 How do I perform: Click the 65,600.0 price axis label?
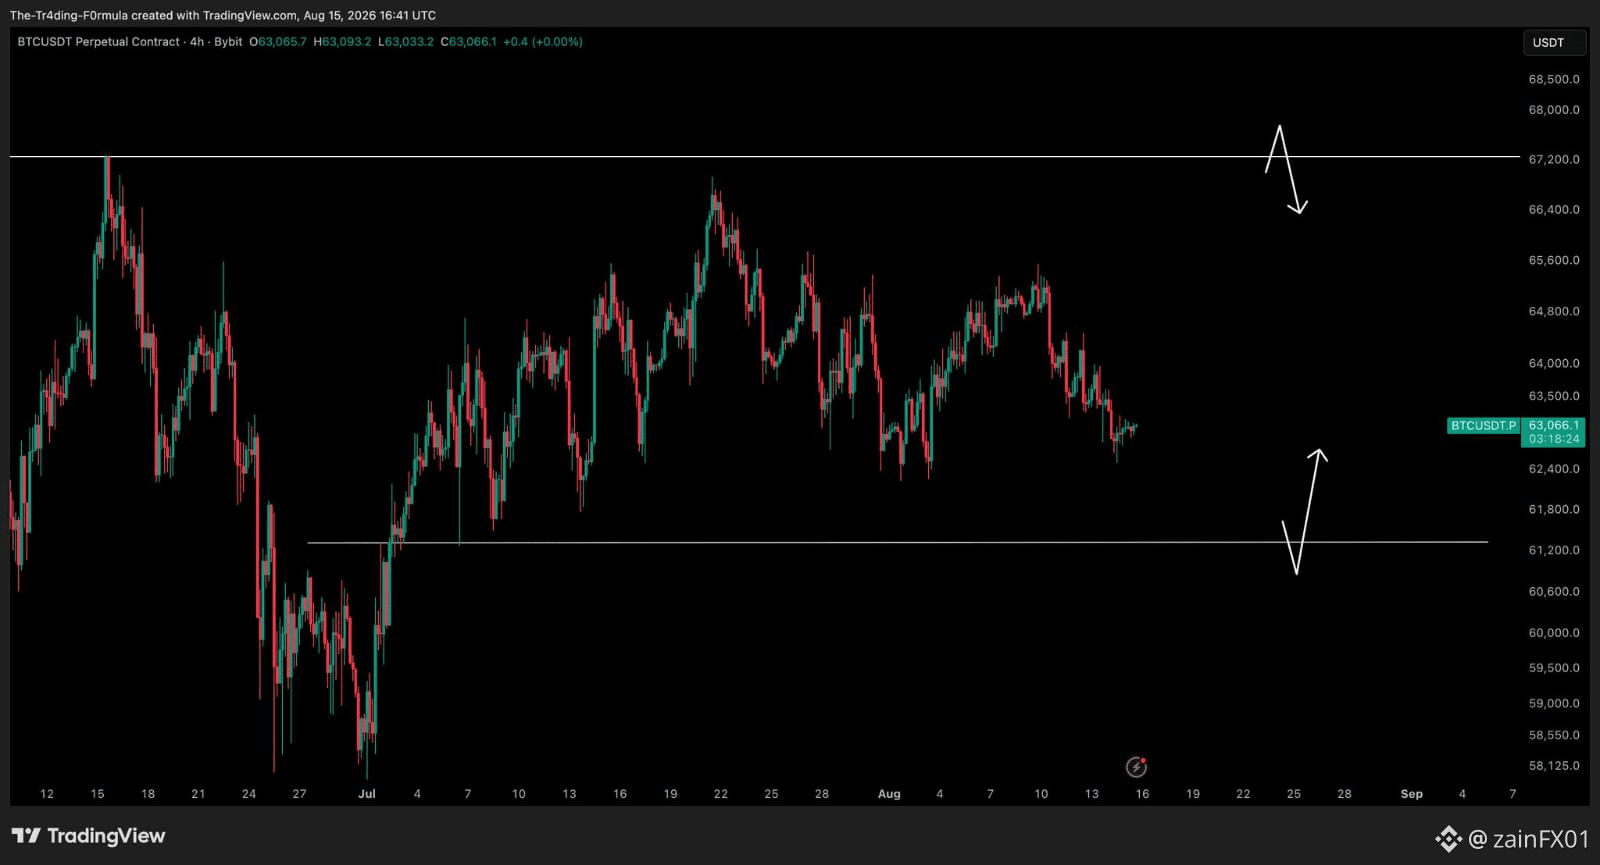point(1554,260)
